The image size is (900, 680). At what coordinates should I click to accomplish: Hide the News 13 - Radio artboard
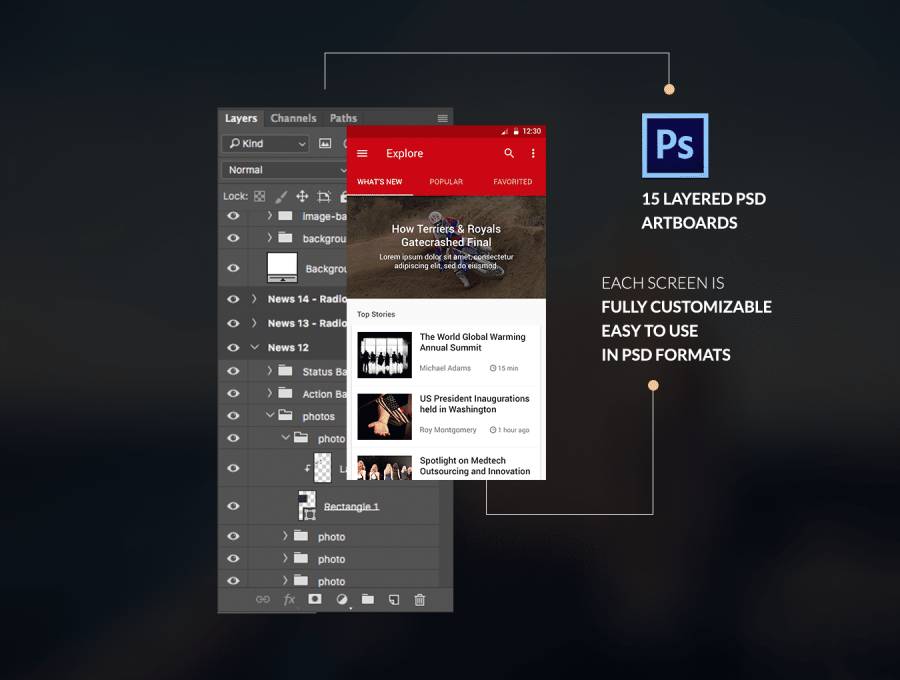pyautogui.click(x=233, y=323)
